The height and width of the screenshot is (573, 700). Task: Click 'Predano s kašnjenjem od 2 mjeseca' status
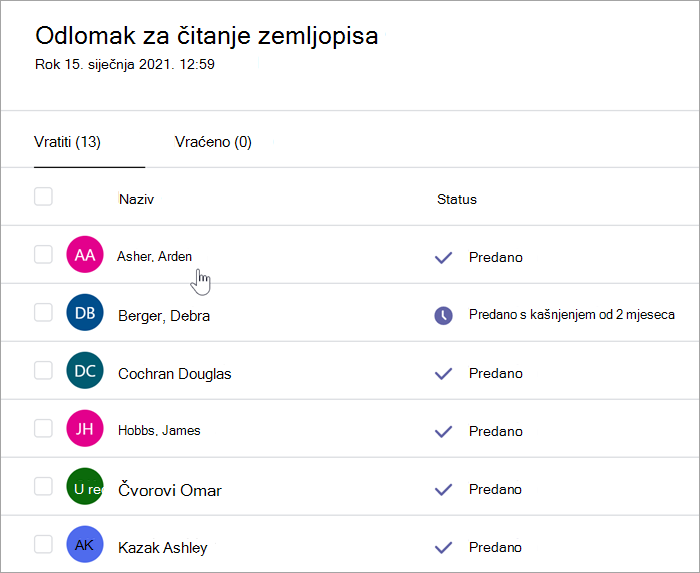coord(571,315)
